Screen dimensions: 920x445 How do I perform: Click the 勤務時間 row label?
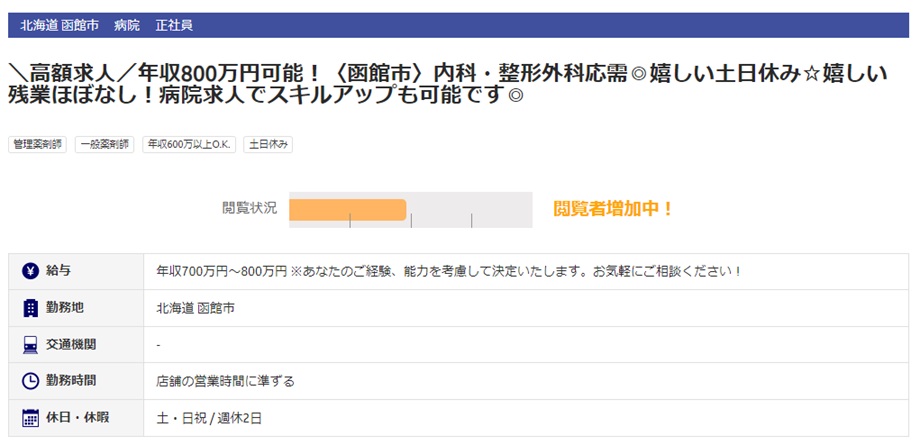72,381
